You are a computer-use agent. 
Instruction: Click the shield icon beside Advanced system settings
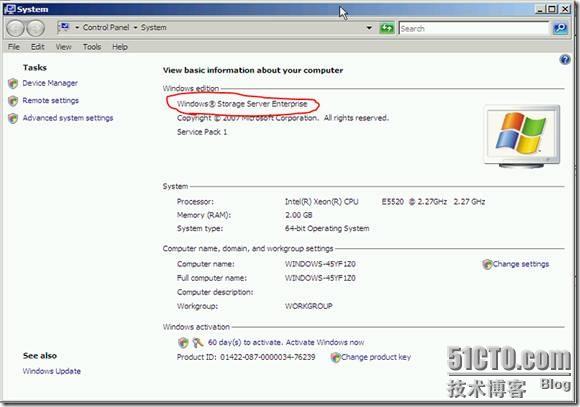click(13, 118)
